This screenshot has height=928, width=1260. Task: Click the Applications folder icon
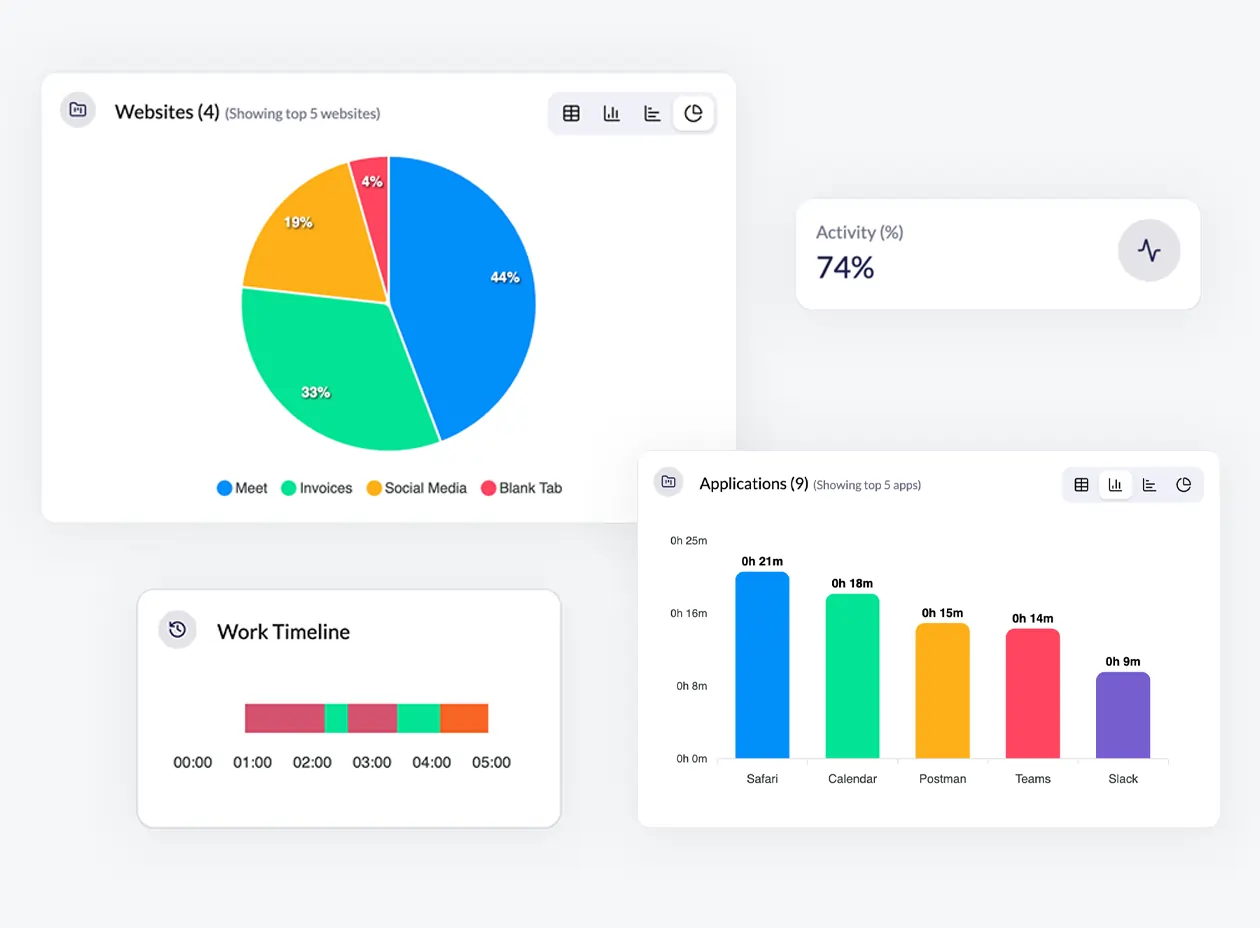[x=668, y=481]
